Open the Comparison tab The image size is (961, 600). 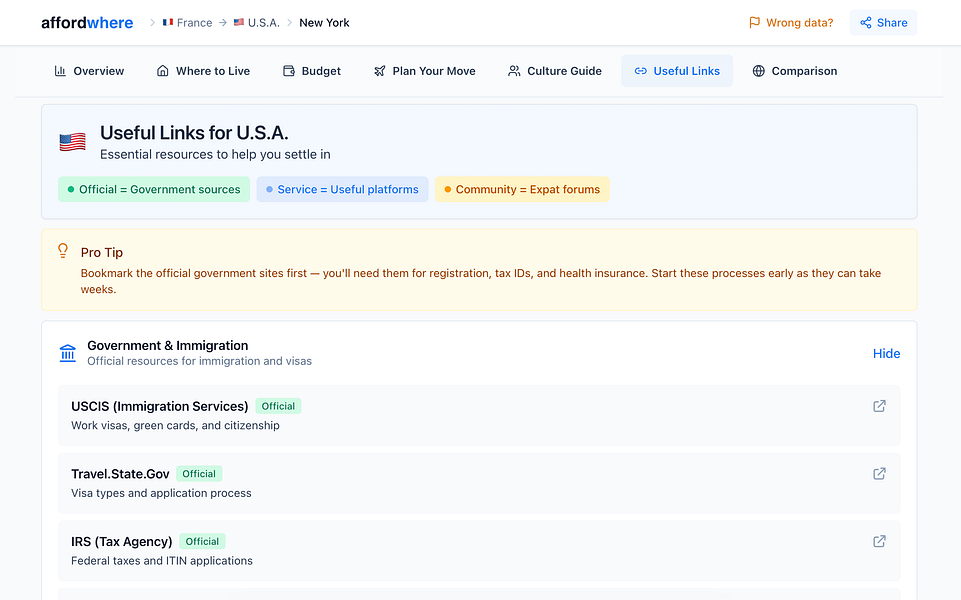[794, 71]
